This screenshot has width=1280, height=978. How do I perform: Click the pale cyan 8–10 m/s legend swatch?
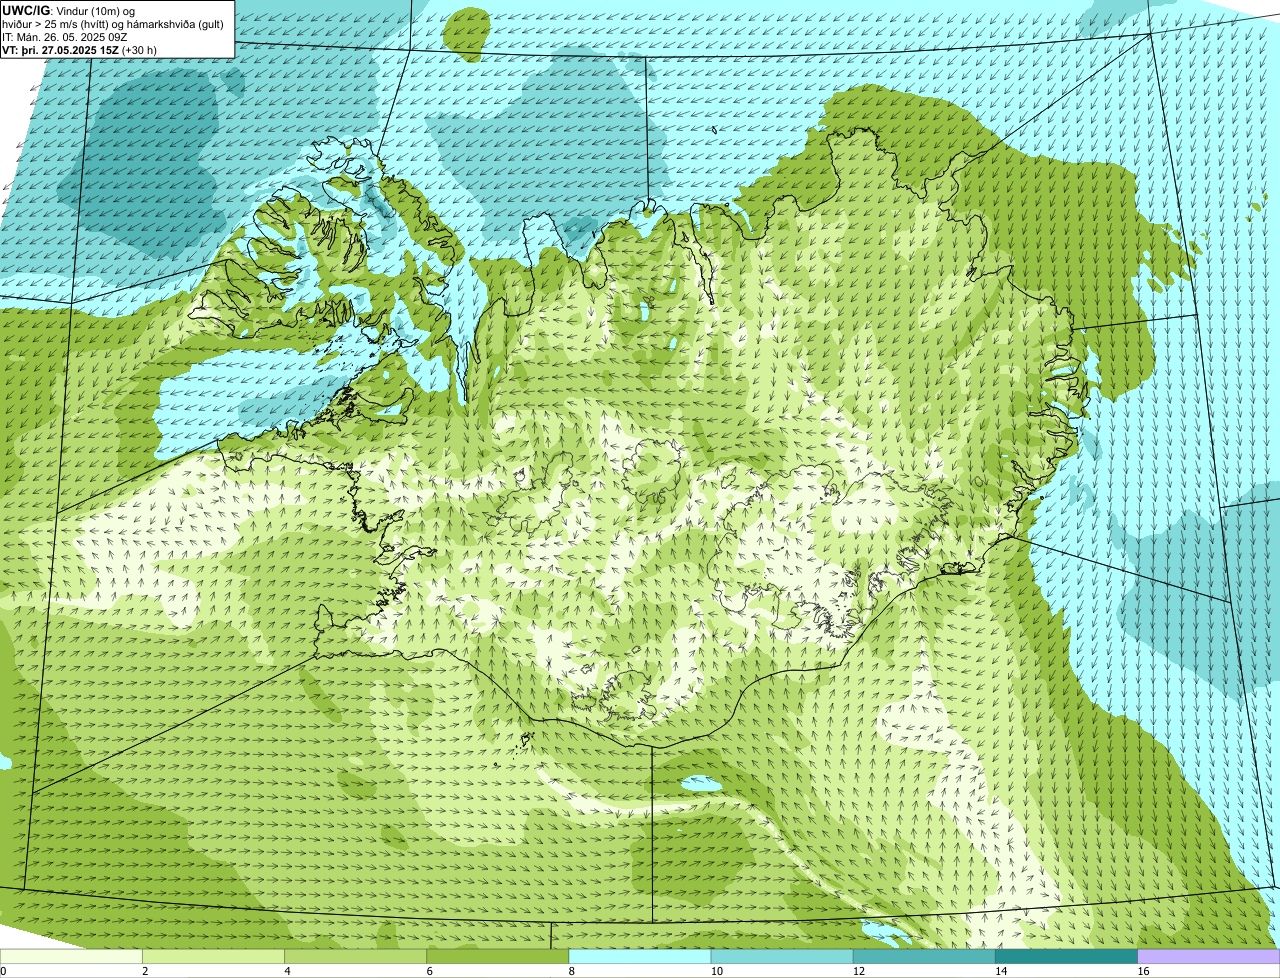pos(639,957)
